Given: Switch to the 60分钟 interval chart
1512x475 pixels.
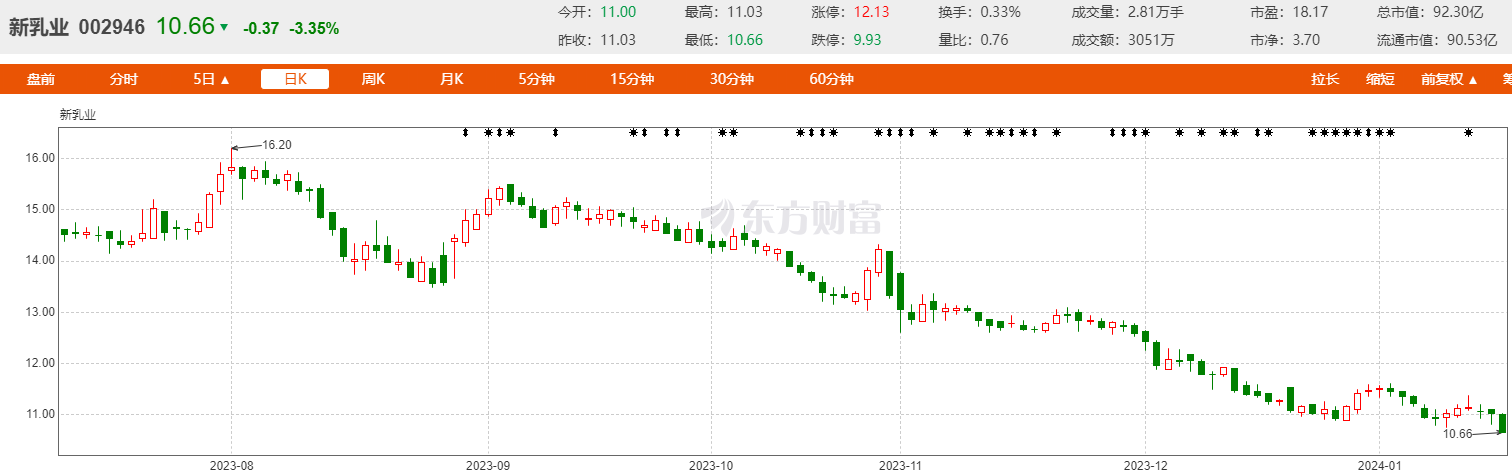Looking at the screenshot, I should (831, 80).
